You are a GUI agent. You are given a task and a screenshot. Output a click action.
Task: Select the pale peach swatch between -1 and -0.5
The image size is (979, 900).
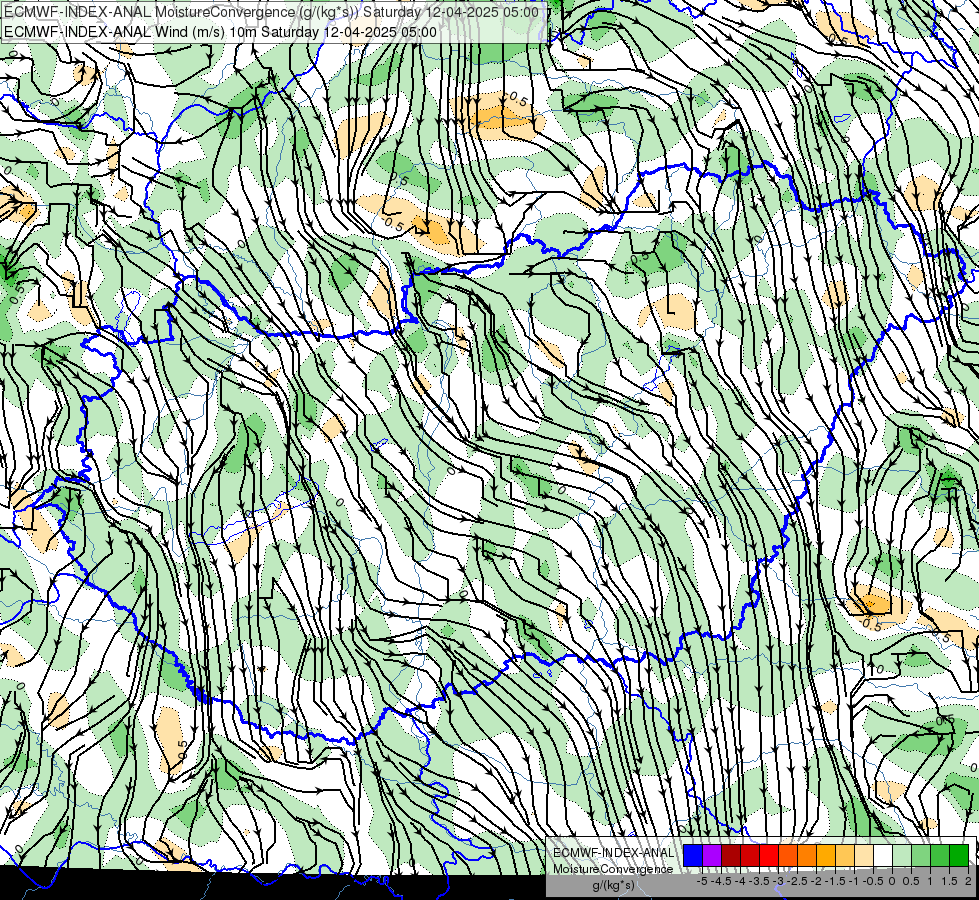coord(864,855)
